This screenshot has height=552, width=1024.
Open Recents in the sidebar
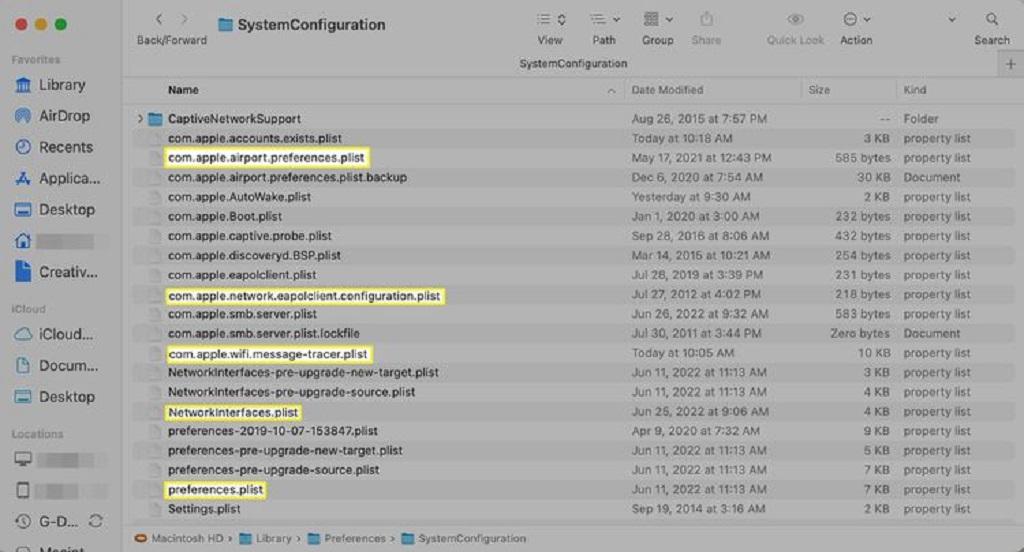pos(54,147)
